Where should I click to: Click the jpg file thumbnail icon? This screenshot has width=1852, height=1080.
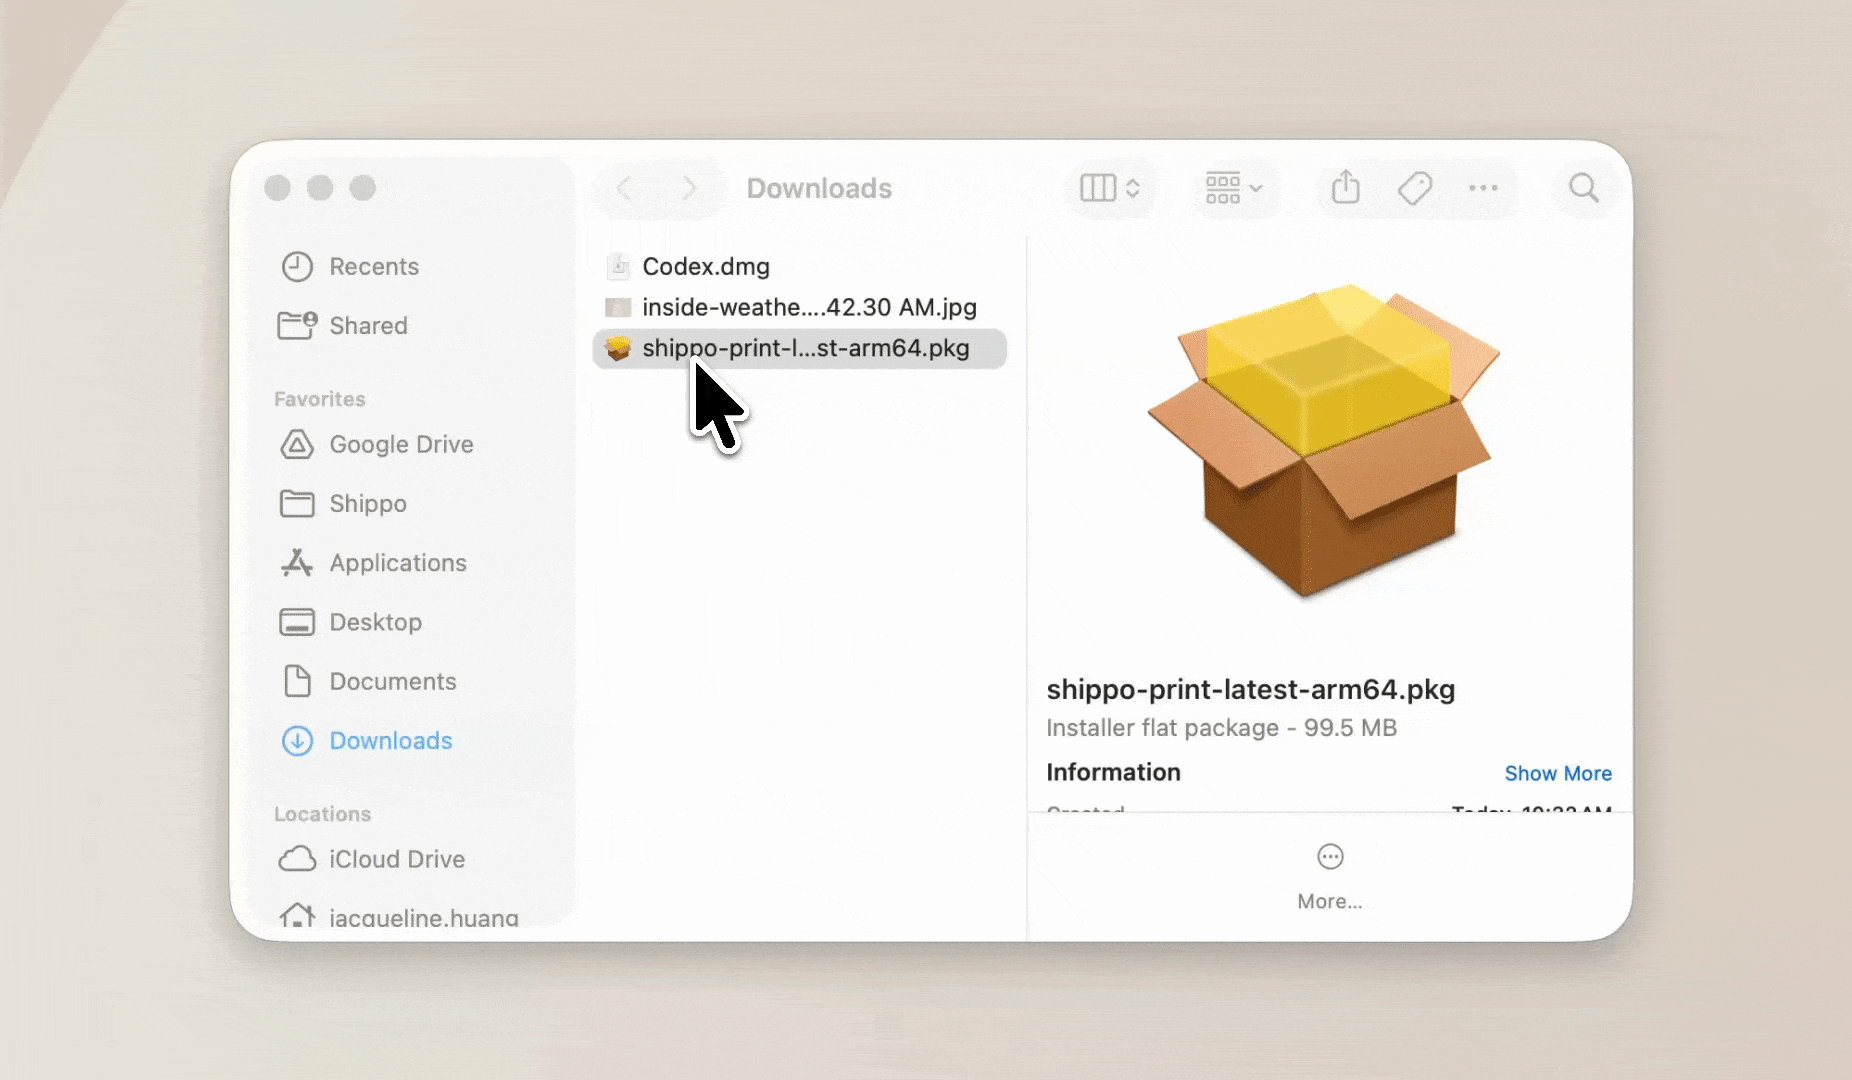(x=618, y=308)
